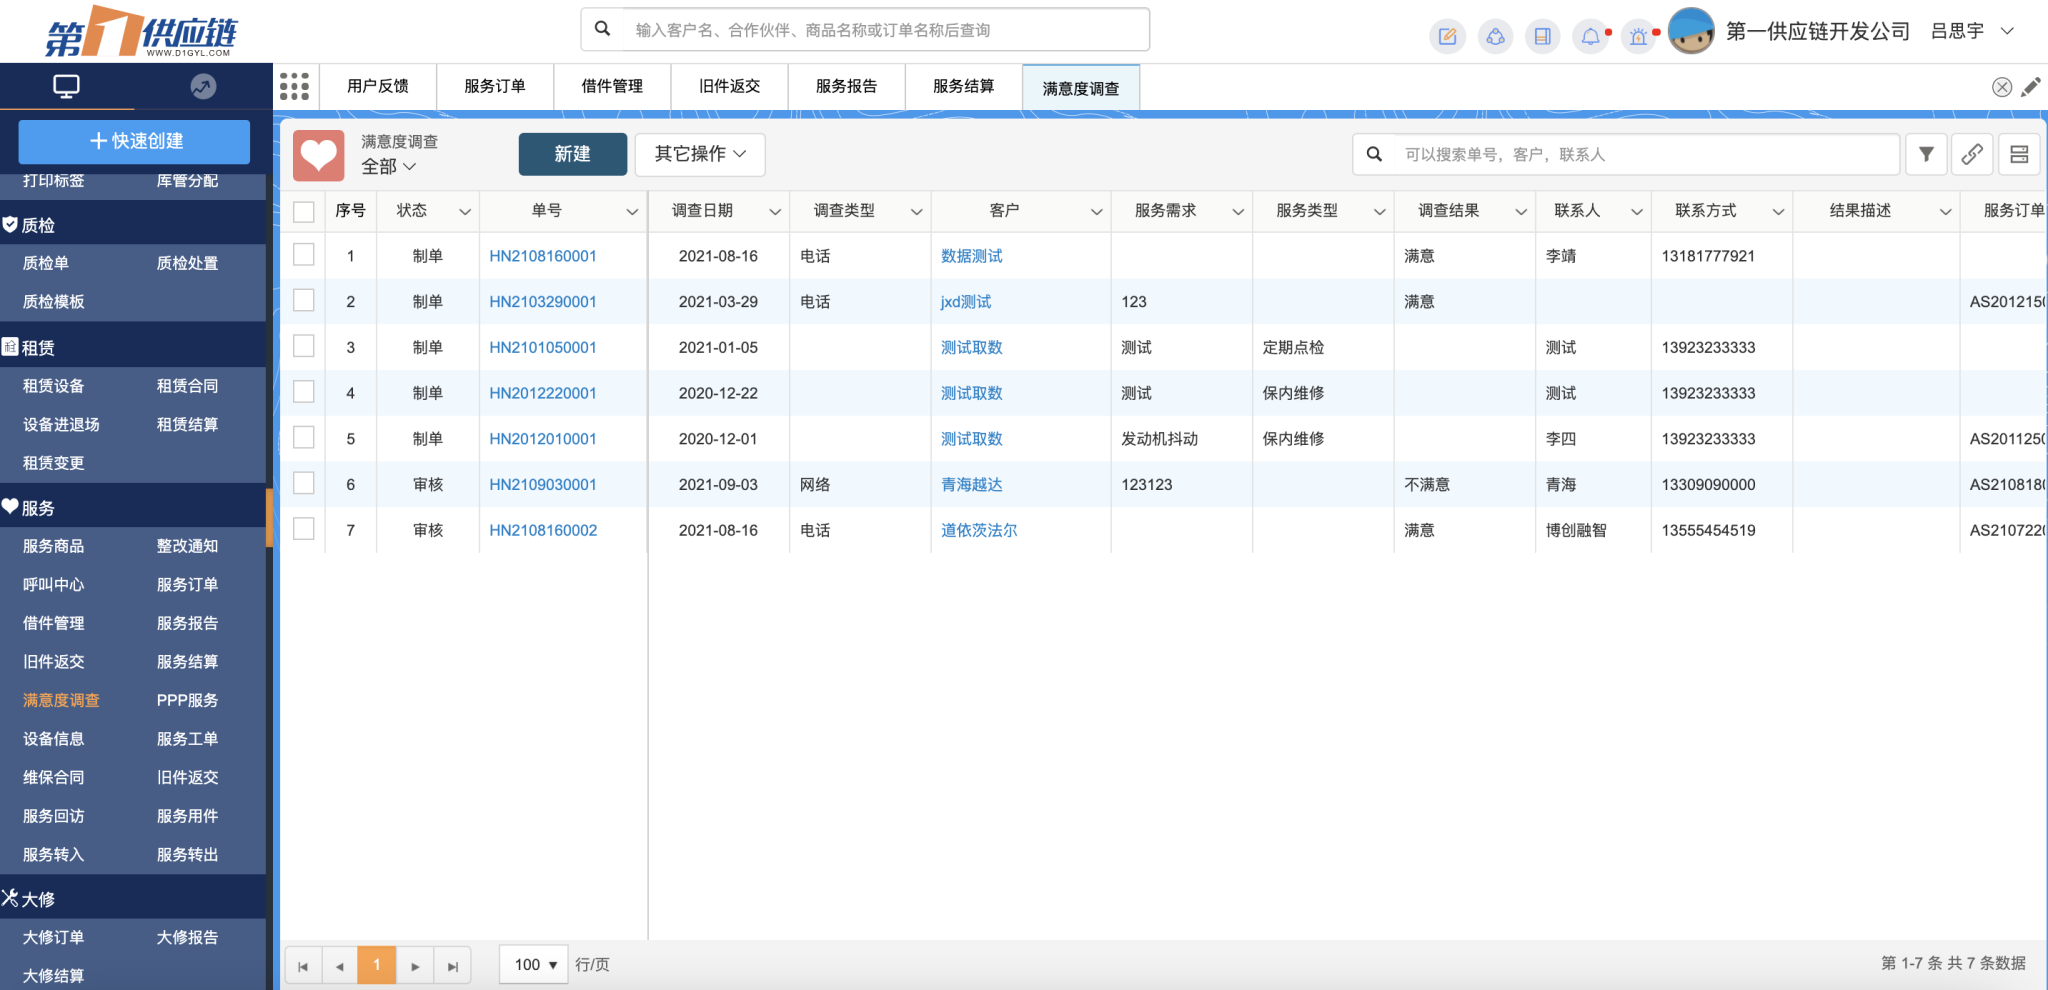This screenshot has width=2048, height=990.
Task: Click the user avatar picture
Action: click(x=1691, y=31)
